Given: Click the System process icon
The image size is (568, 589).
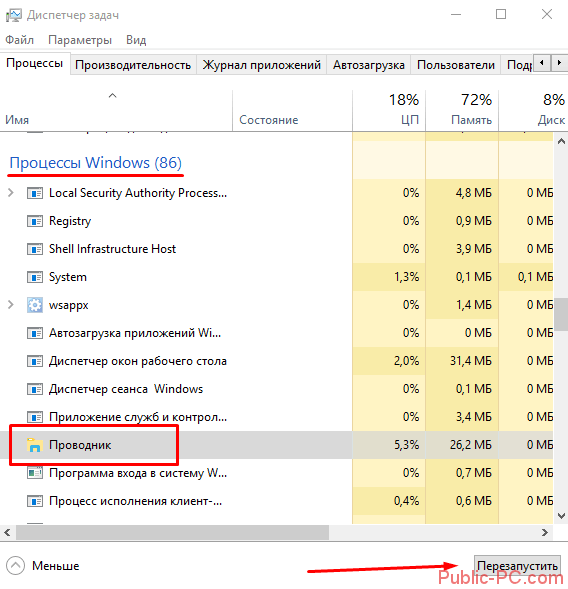Looking at the screenshot, I should (x=35, y=277).
